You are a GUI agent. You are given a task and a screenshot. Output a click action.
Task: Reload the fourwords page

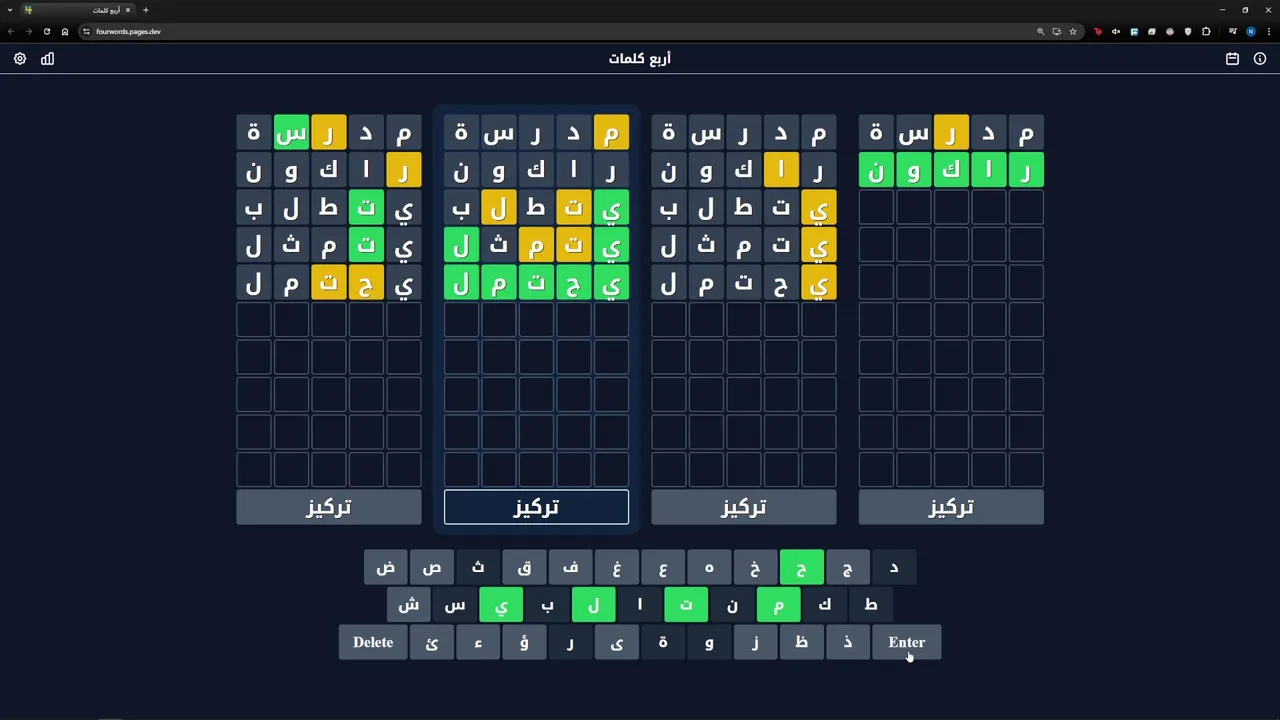[46, 31]
